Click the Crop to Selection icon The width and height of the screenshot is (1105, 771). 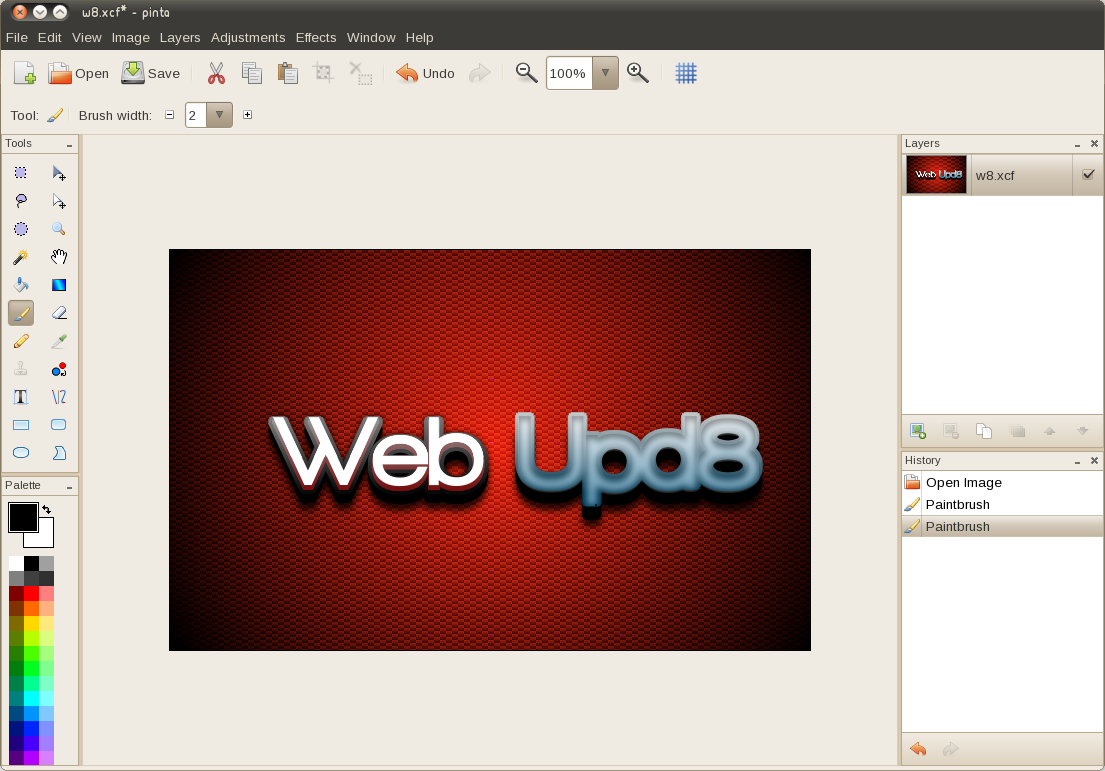323,73
